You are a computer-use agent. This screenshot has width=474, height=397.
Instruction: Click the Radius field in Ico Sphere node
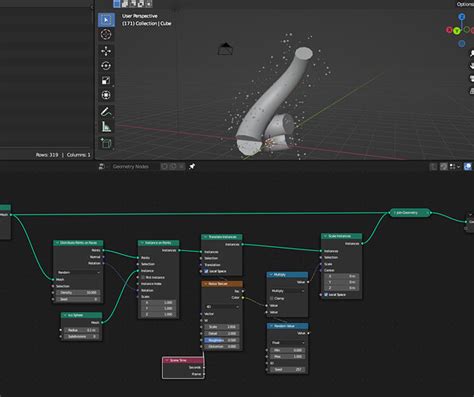tap(82, 330)
